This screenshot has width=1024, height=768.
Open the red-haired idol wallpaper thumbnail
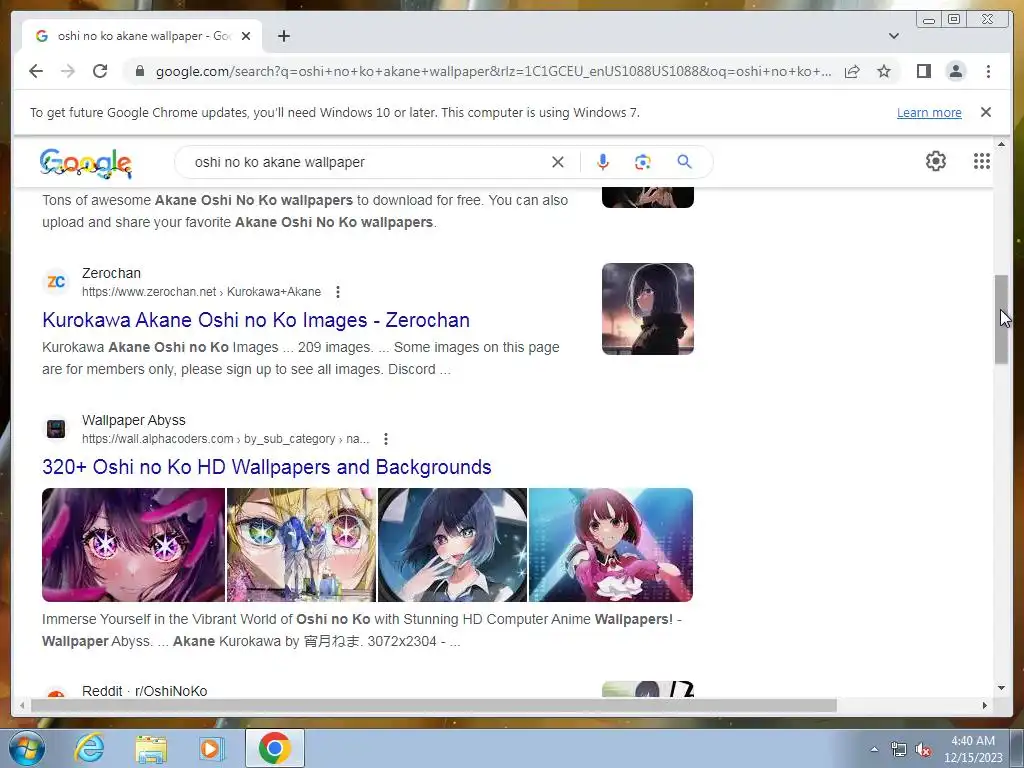[x=611, y=545]
